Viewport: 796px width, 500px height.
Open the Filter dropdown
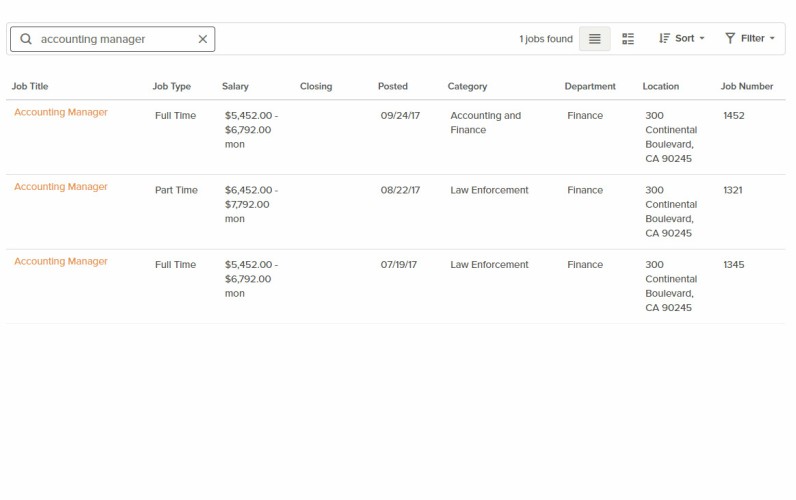(x=750, y=39)
